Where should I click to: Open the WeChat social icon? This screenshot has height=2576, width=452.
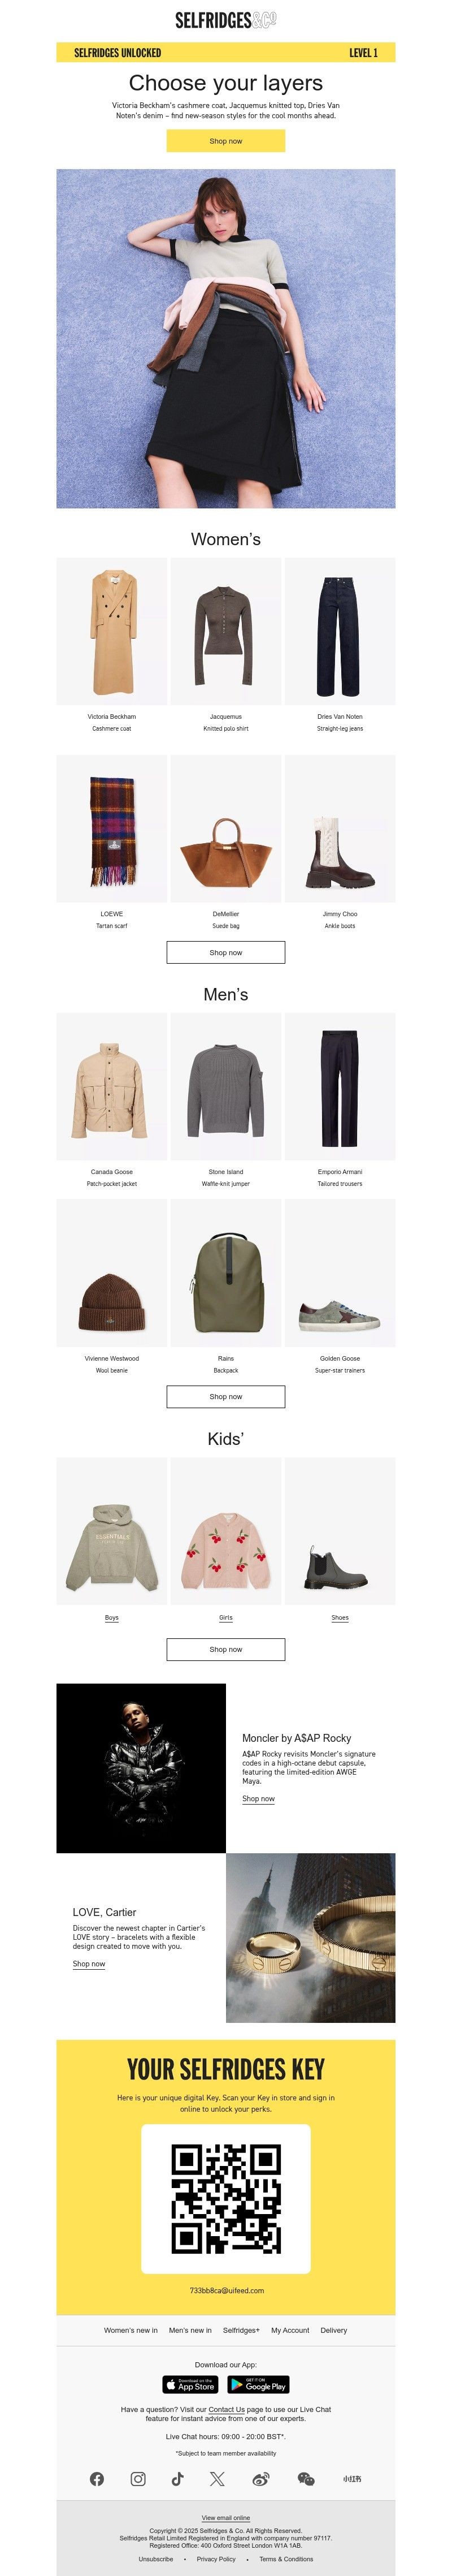click(306, 2478)
